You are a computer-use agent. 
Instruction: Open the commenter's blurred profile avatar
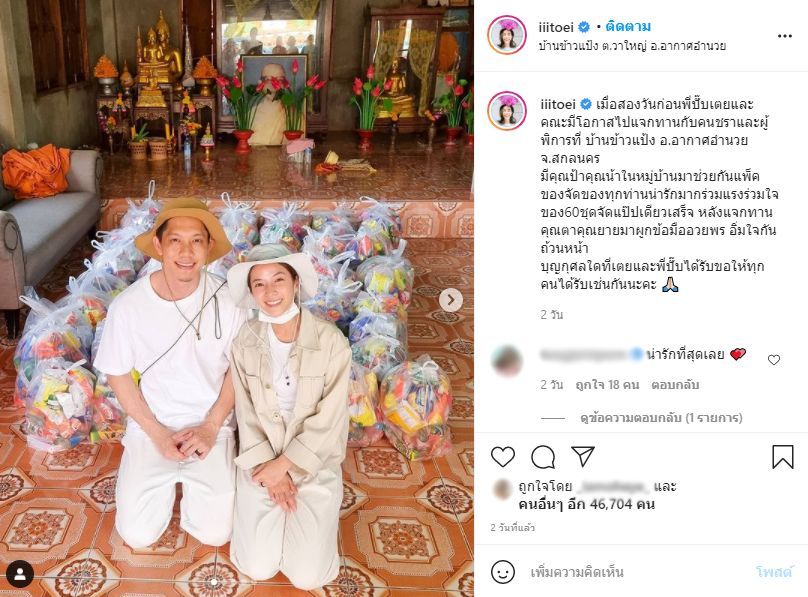point(507,361)
